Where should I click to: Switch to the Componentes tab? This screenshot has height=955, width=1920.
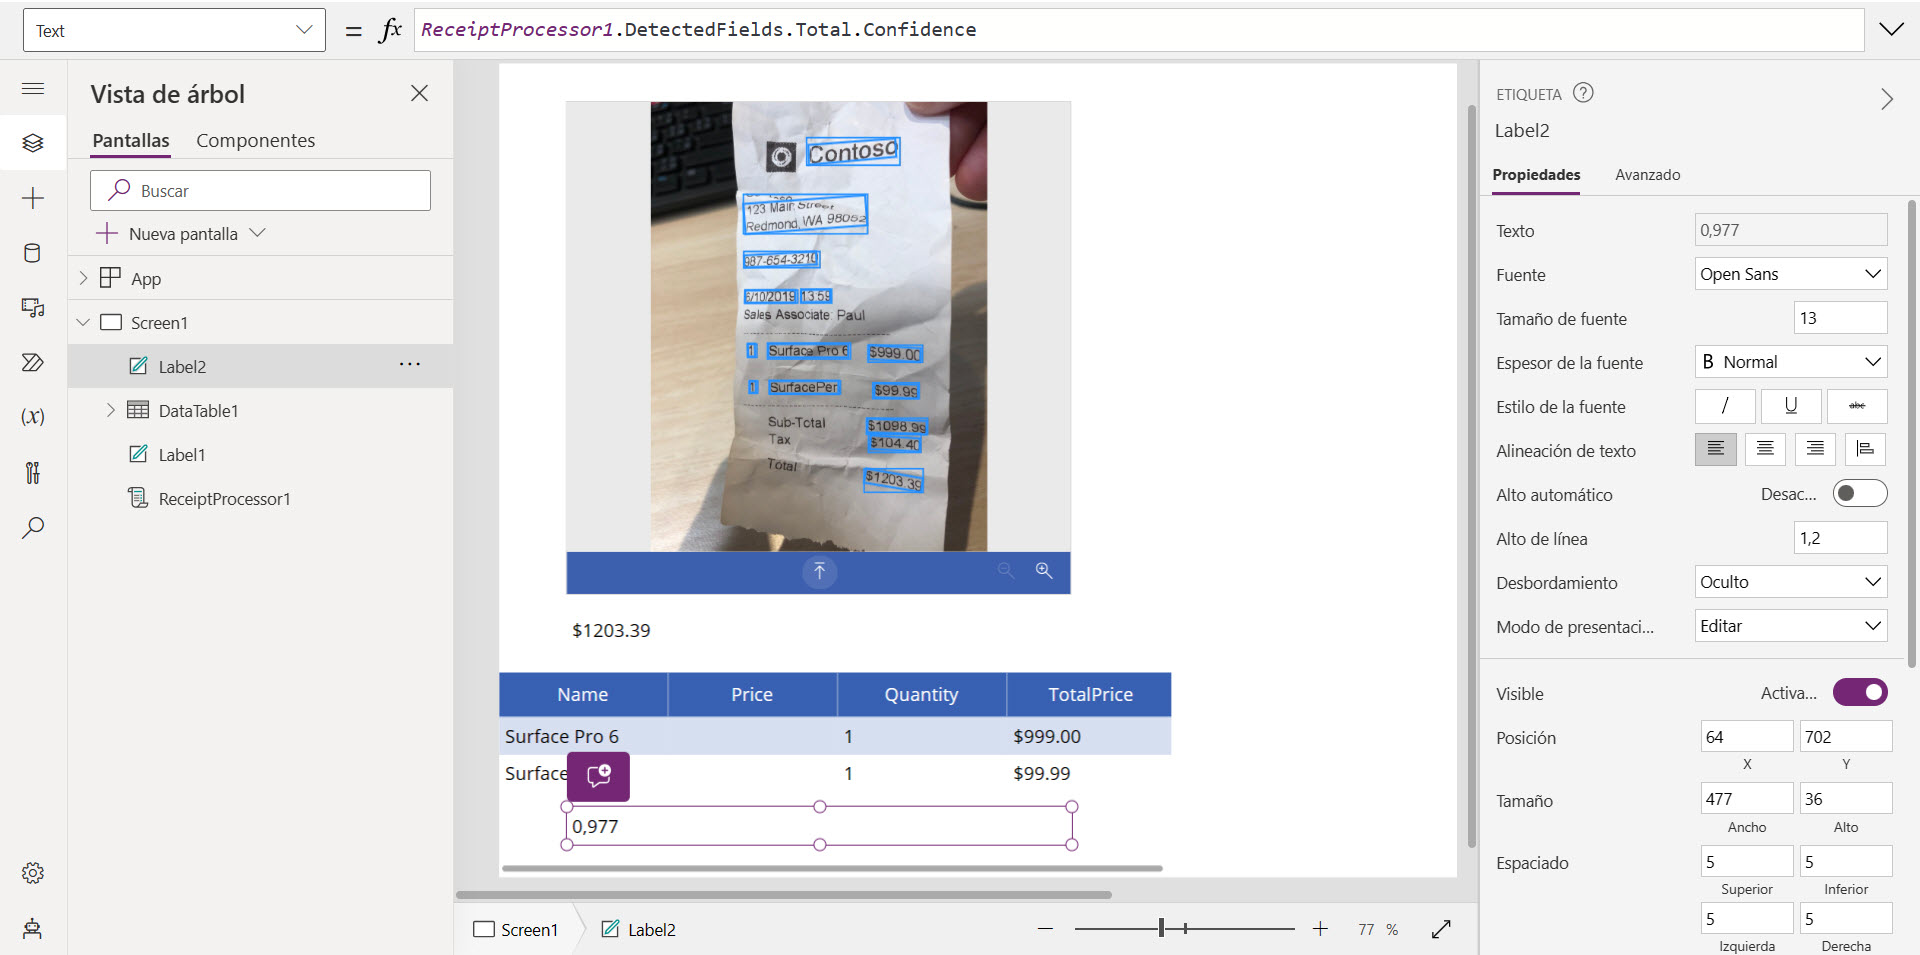click(255, 141)
